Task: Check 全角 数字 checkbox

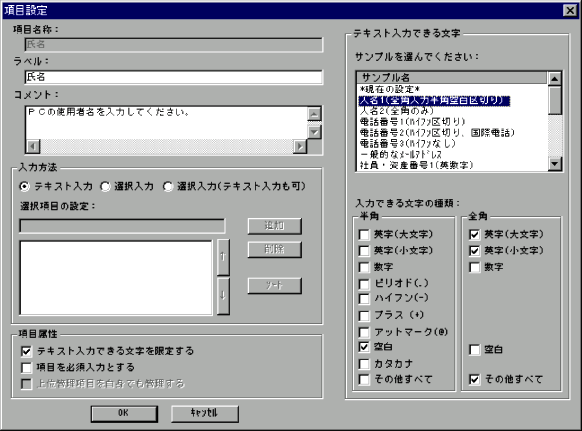Action: (x=474, y=267)
